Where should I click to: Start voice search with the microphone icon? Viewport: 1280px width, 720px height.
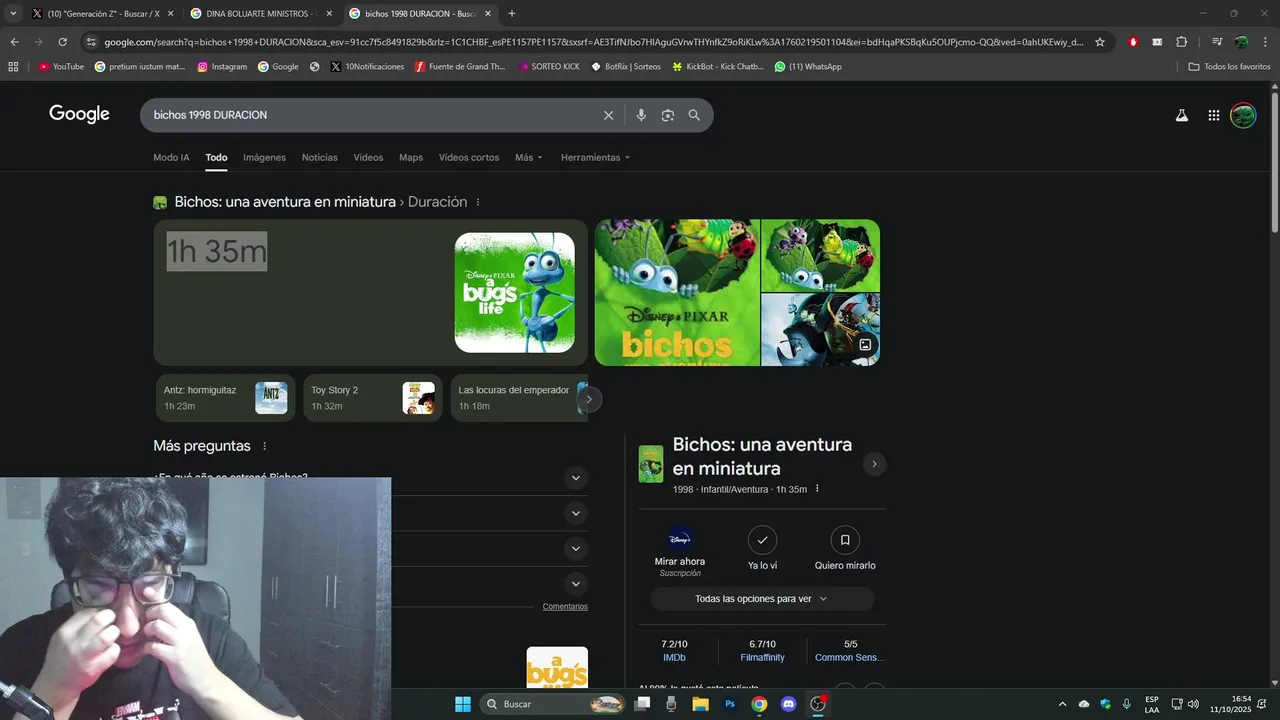(641, 115)
